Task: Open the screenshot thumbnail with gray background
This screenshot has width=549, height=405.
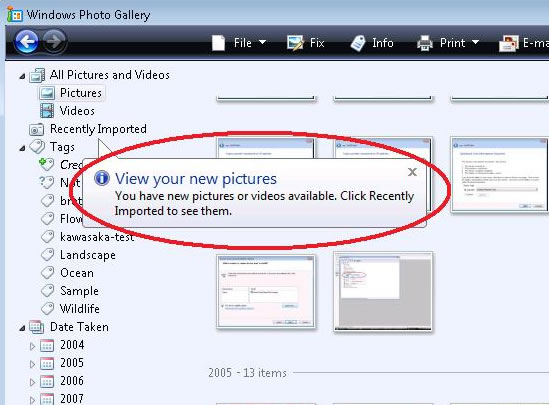Action: click(x=383, y=292)
